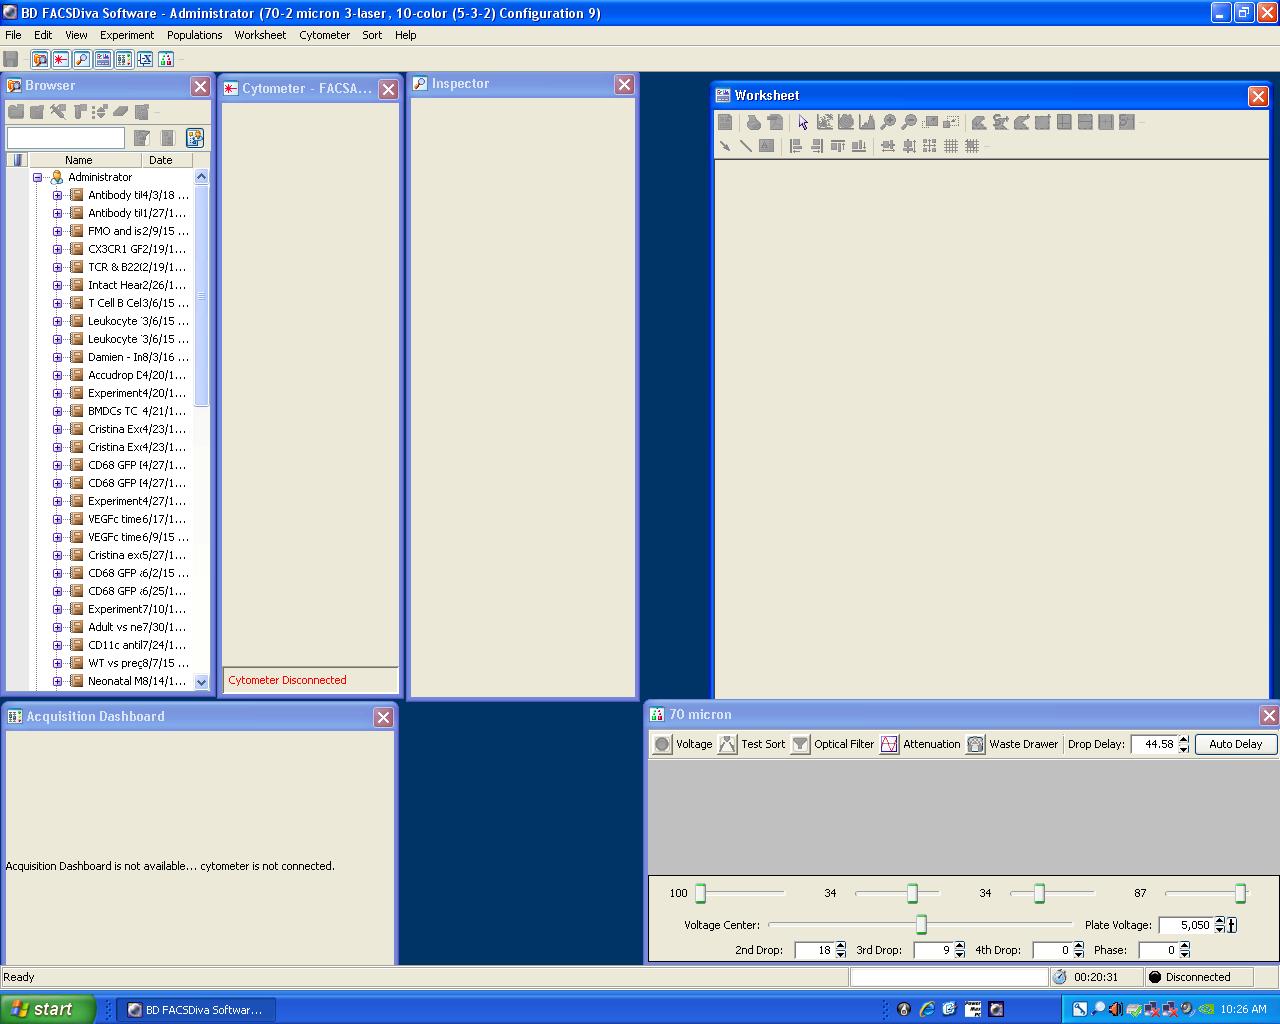The width and height of the screenshot is (1280, 1024).
Task: Click the Drop Delay value field
Action: pyautogui.click(x=1155, y=744)
